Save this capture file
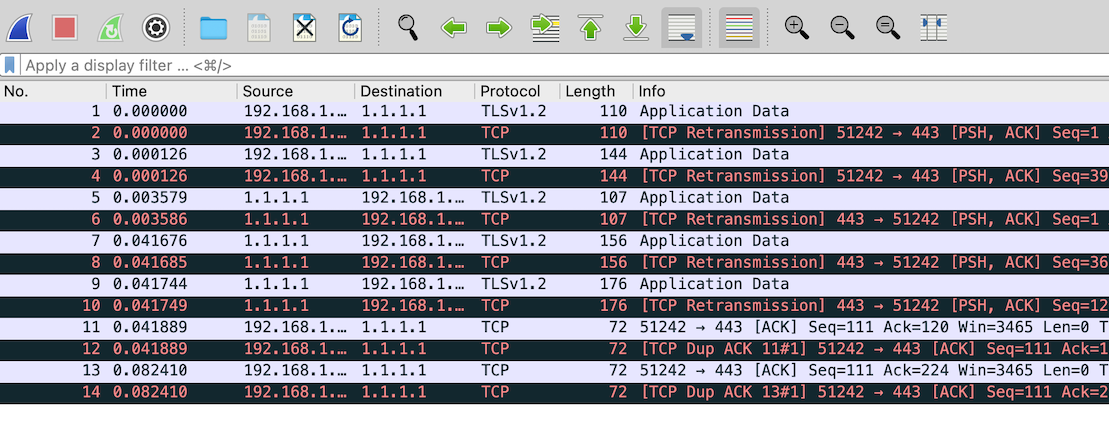 point(259,28)
